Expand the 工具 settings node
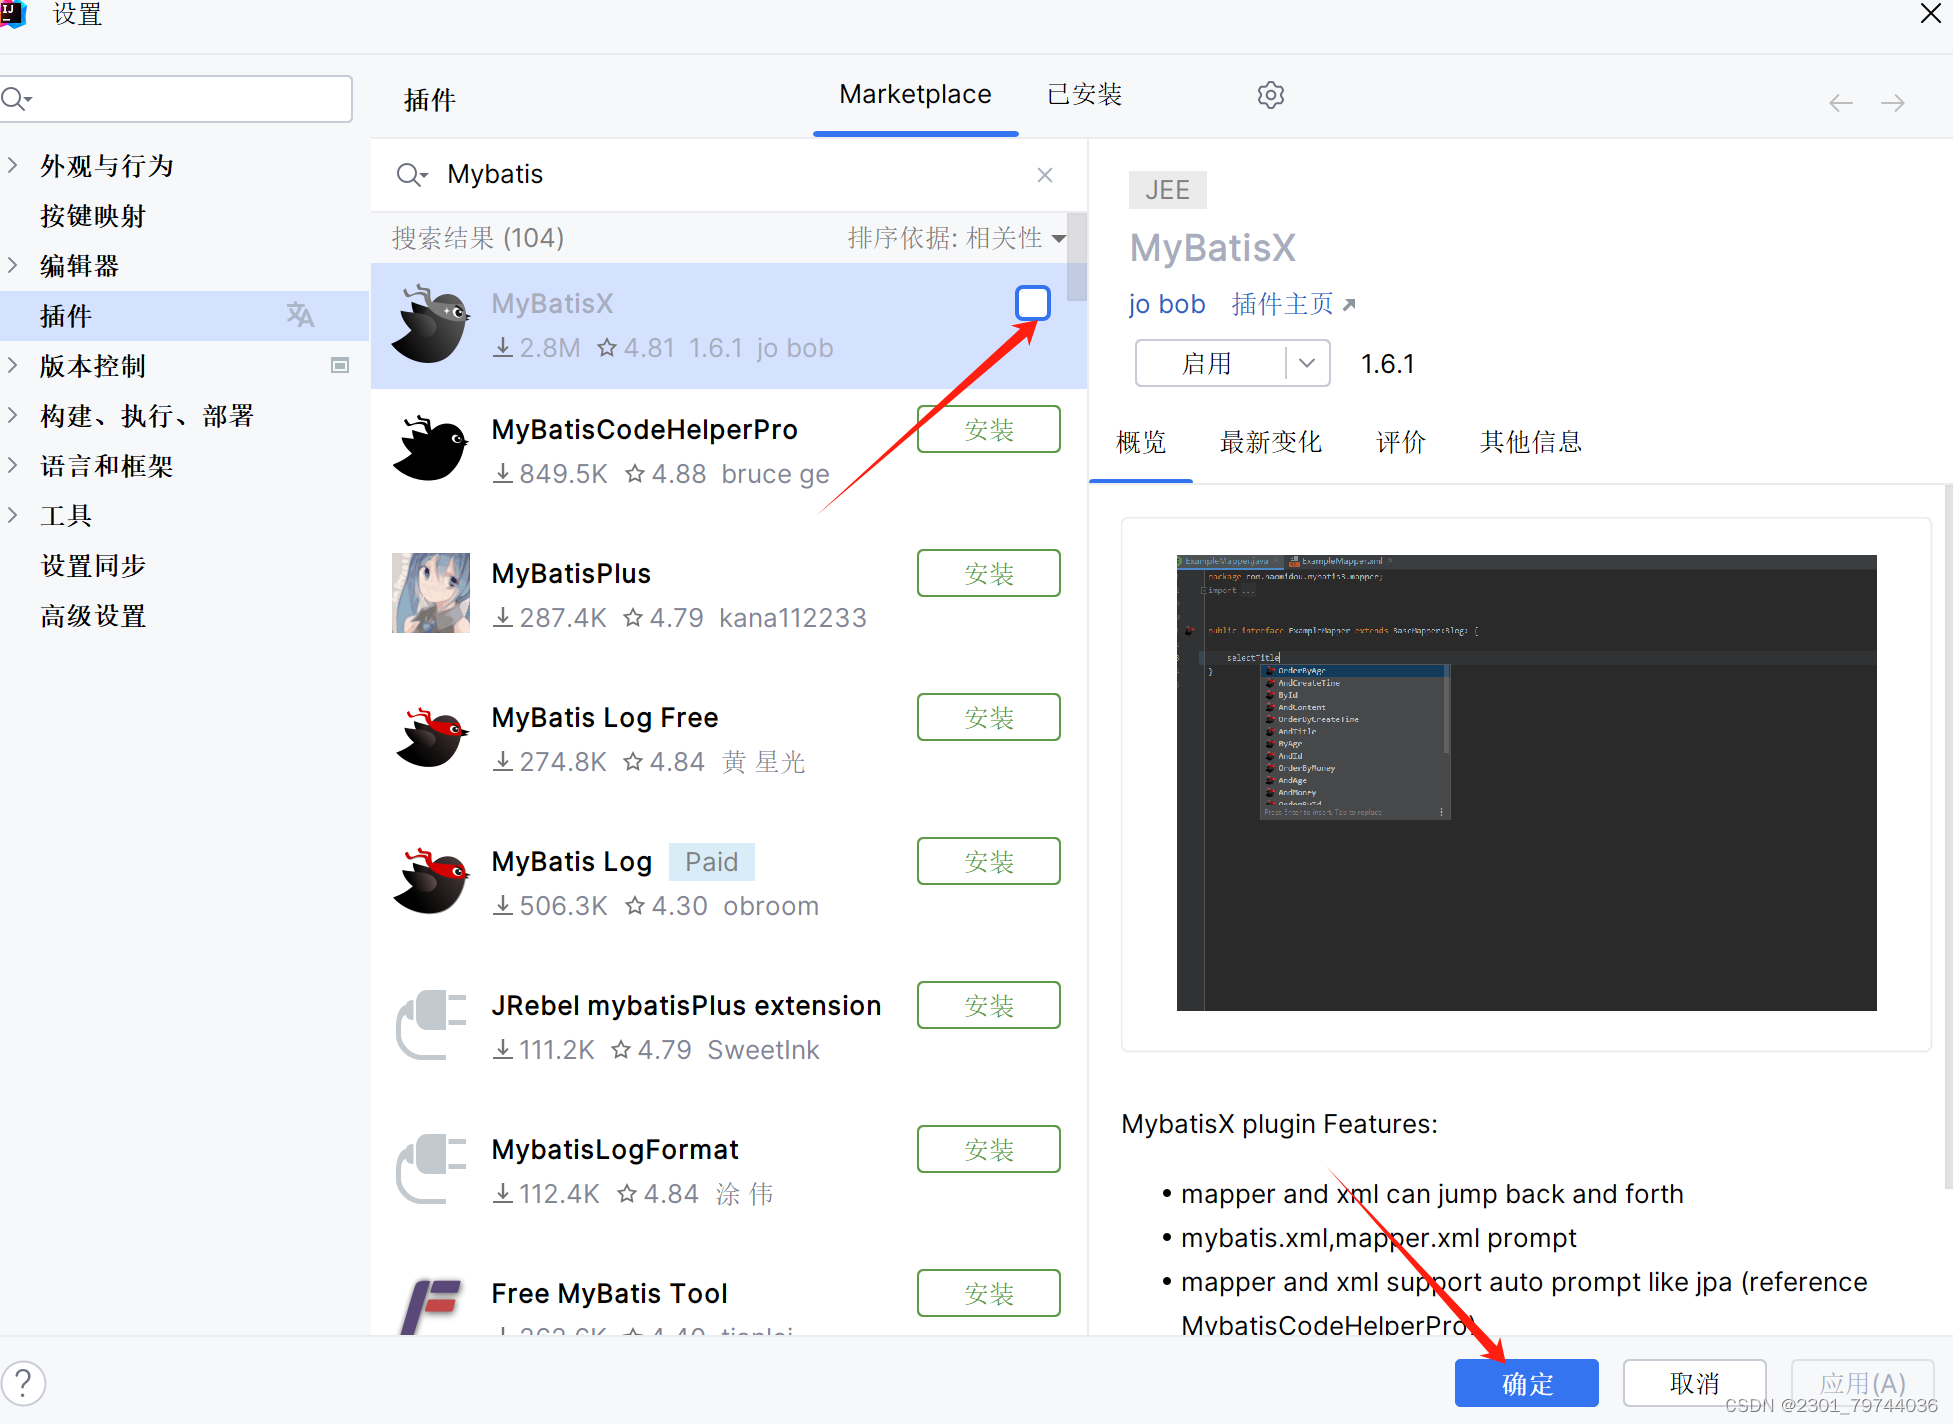1953x1424 pixels. pyautogui.click(x=12, y=515)
